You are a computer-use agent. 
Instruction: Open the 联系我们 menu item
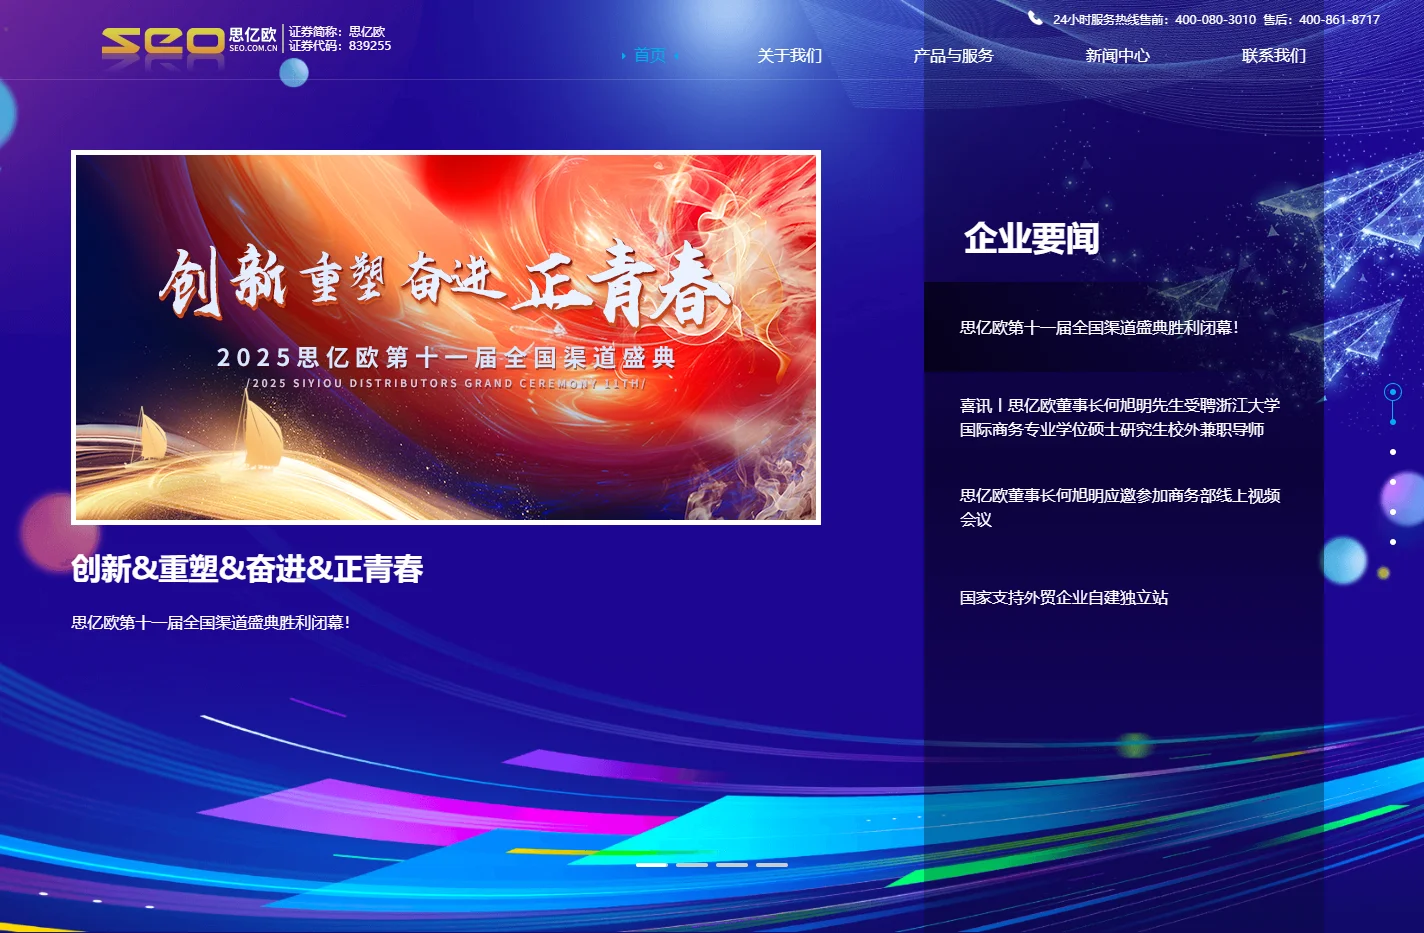pos(1274,55)
